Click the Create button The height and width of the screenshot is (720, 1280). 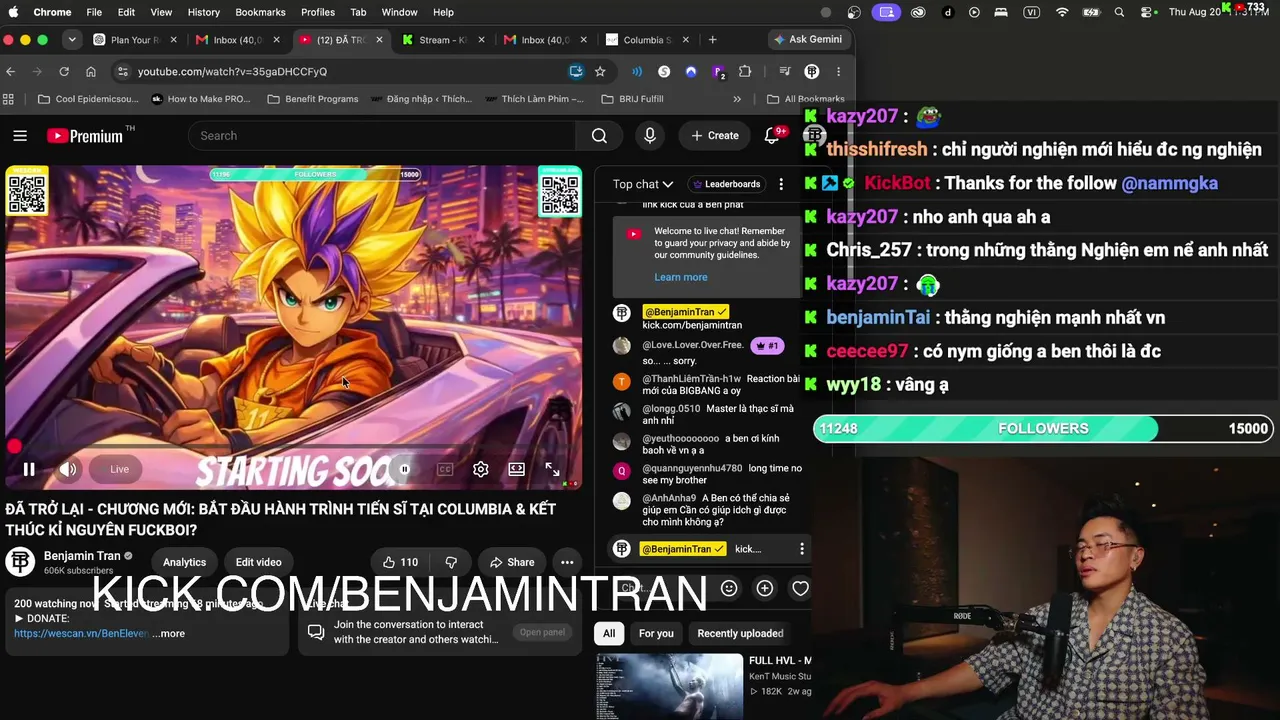pos(715,136)
